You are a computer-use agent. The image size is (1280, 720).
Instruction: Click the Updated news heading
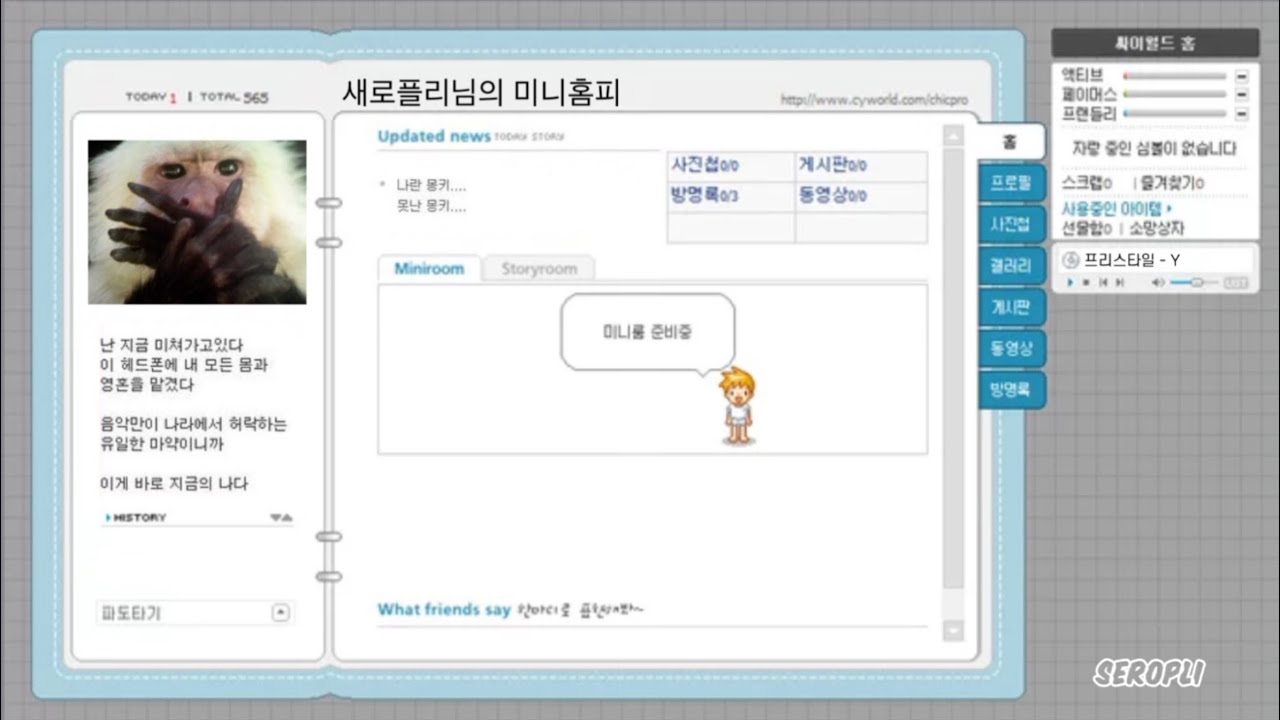click(x=434, y=136)
